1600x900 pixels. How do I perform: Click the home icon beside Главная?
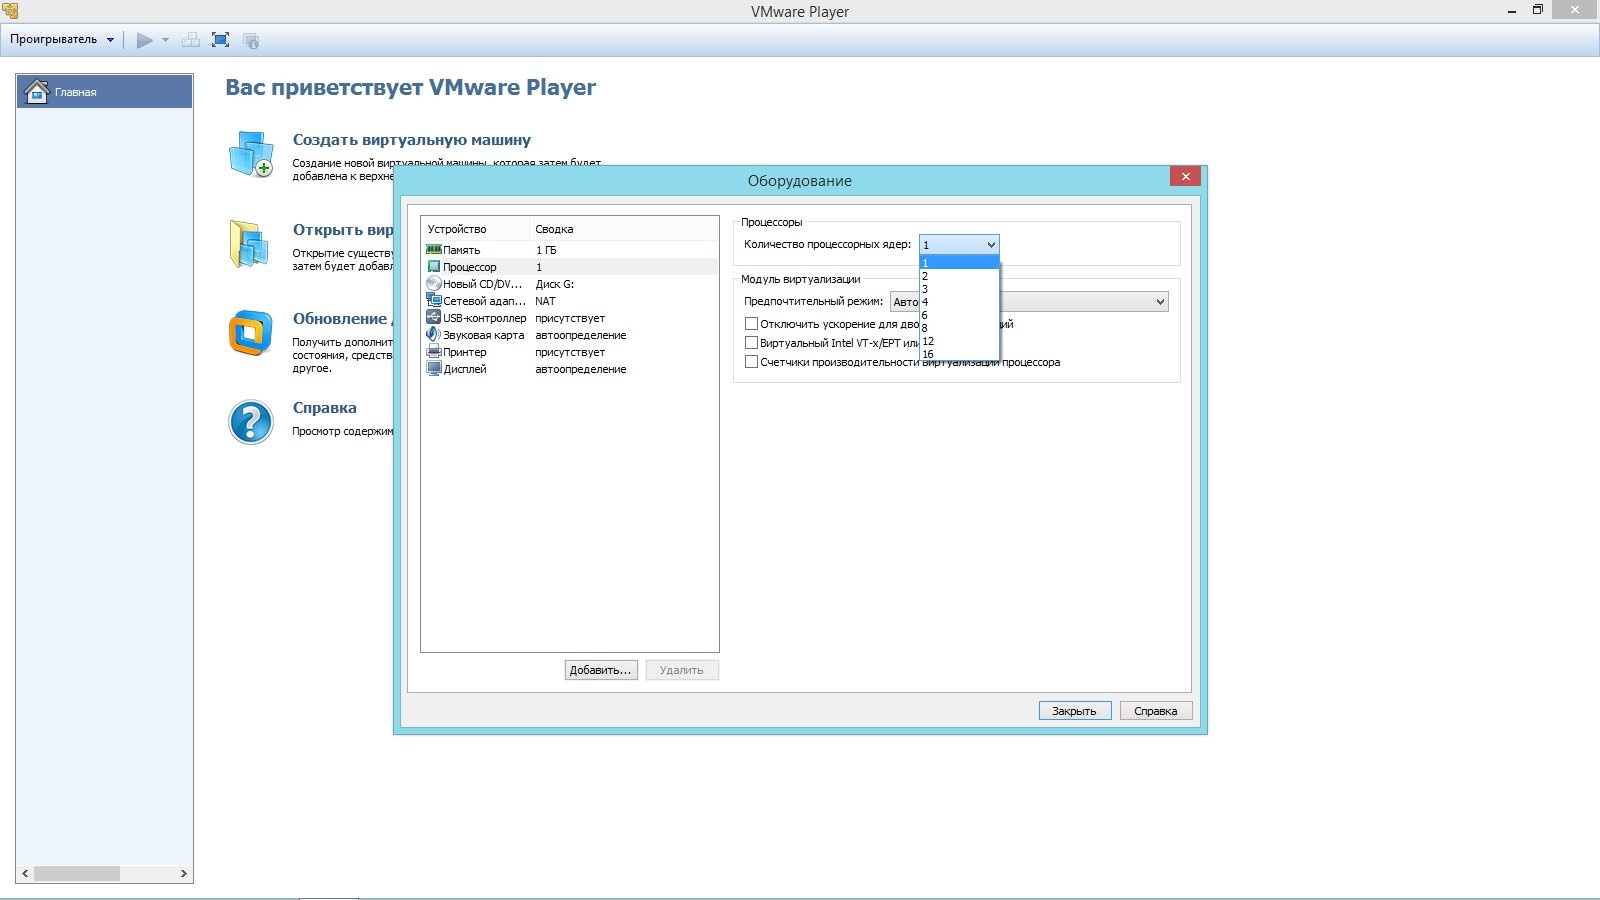pyautogui.click(x=37, y=91)
